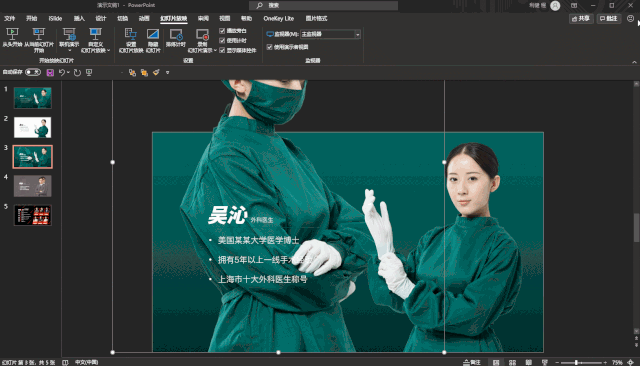Click the smiley feedback icon
Screen dimensions: 640x366
click(x=630, y=18)
